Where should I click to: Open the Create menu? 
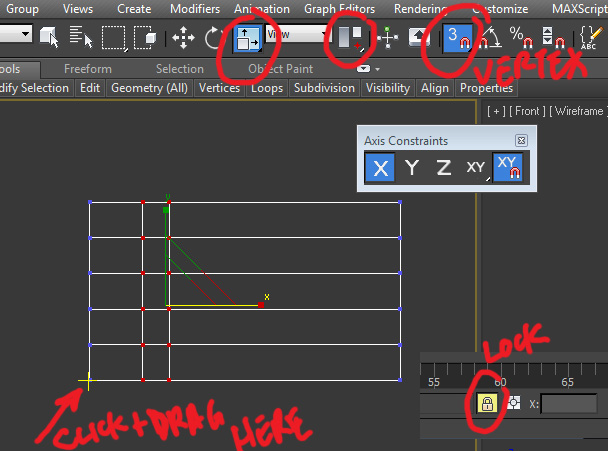point(134,9)
